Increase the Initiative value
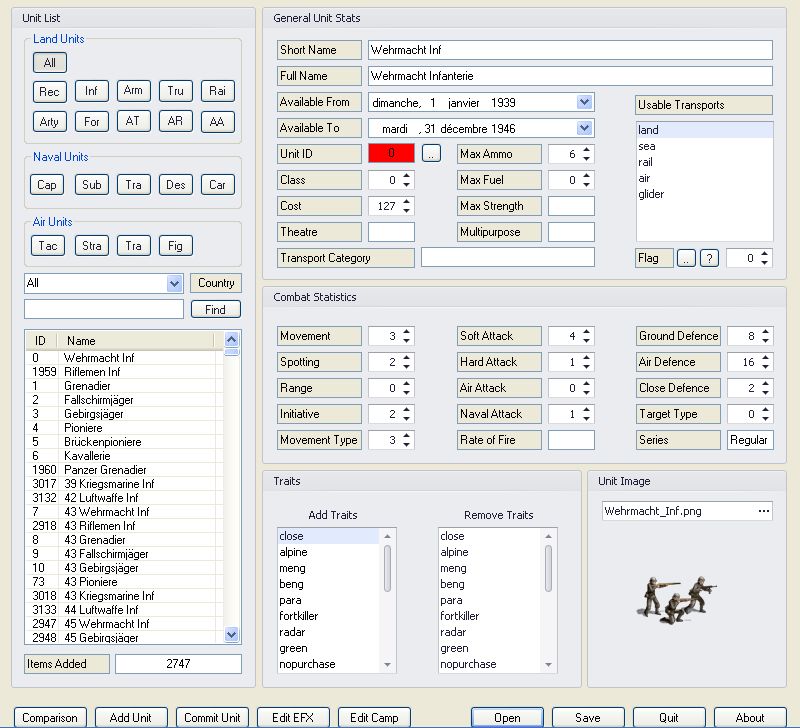800x728 pixels. (x=407, y=410)
